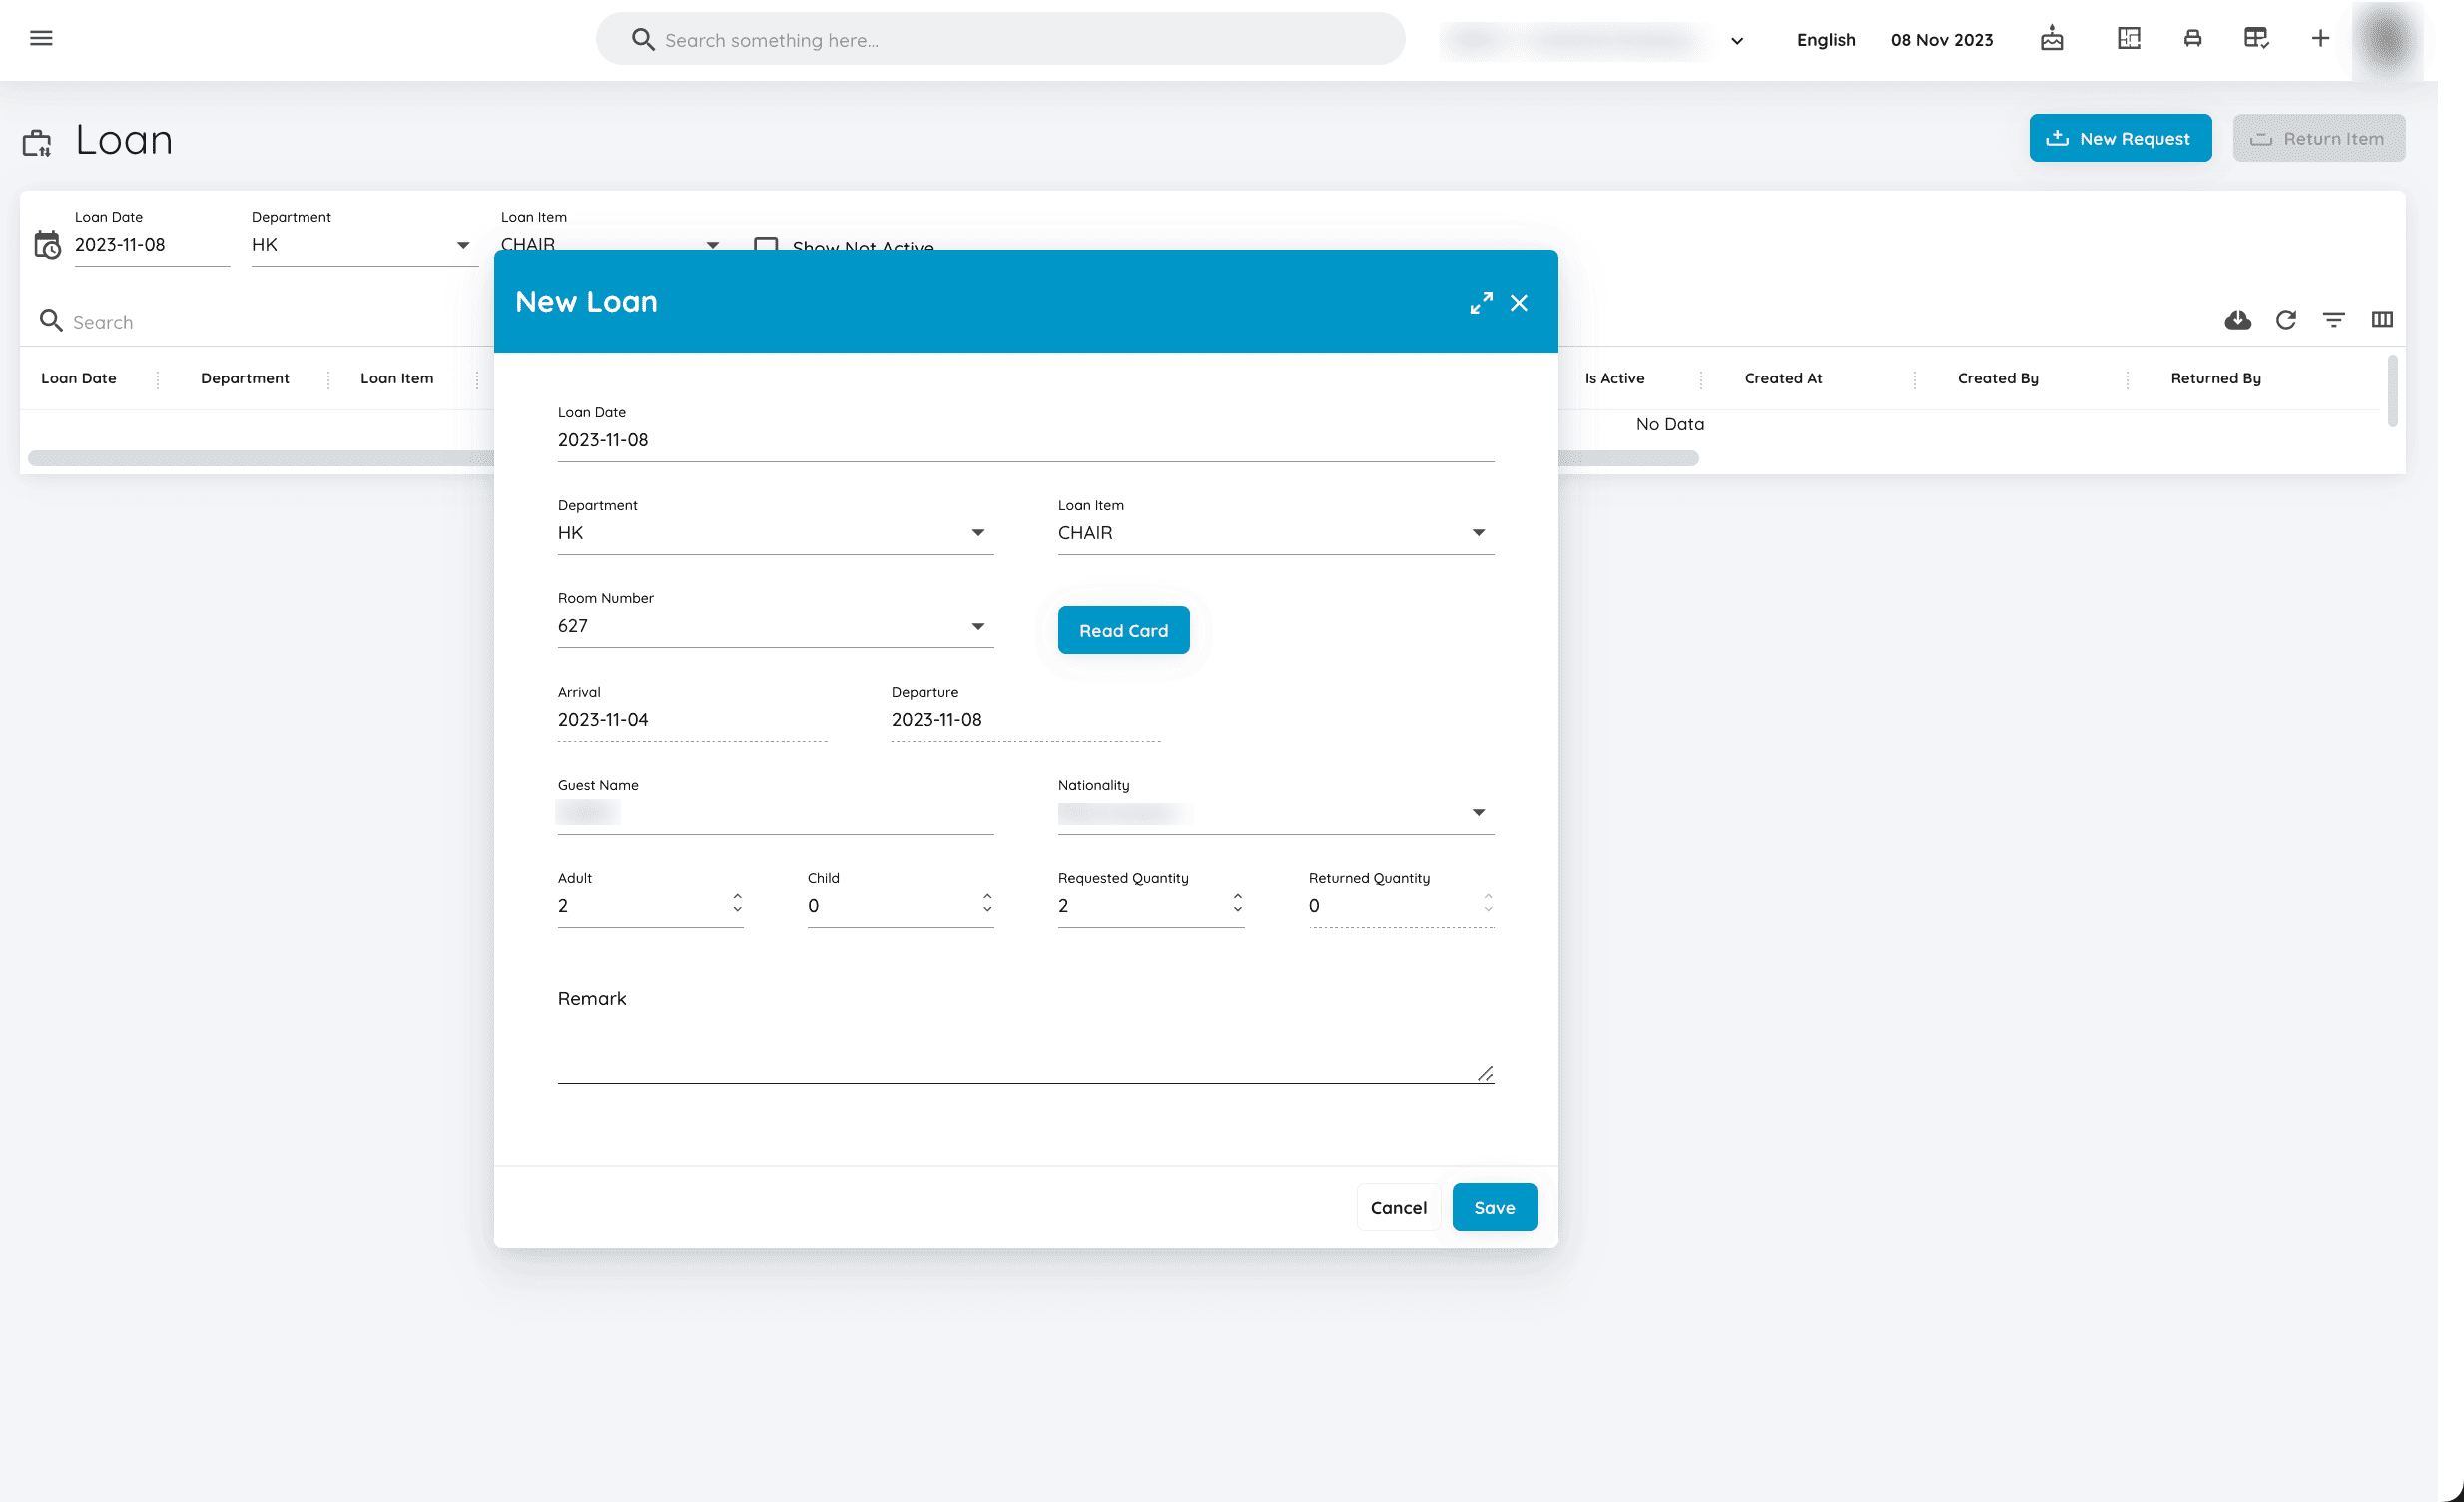Click into the Remark text area
The image size is (2464, 1502).
[1026, 1036]
